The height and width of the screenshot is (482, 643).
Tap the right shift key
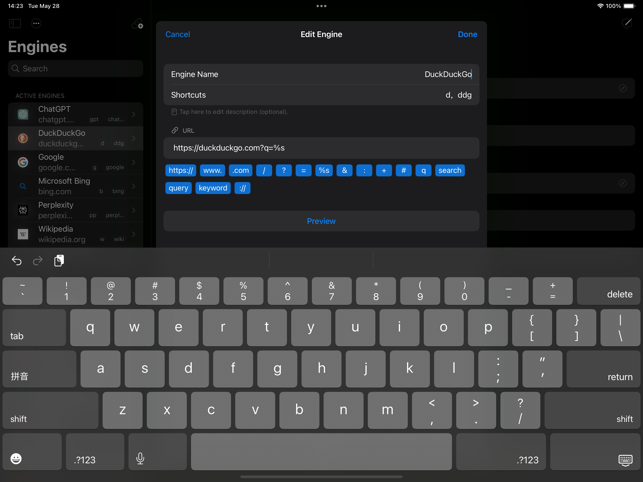click(593, 410)
